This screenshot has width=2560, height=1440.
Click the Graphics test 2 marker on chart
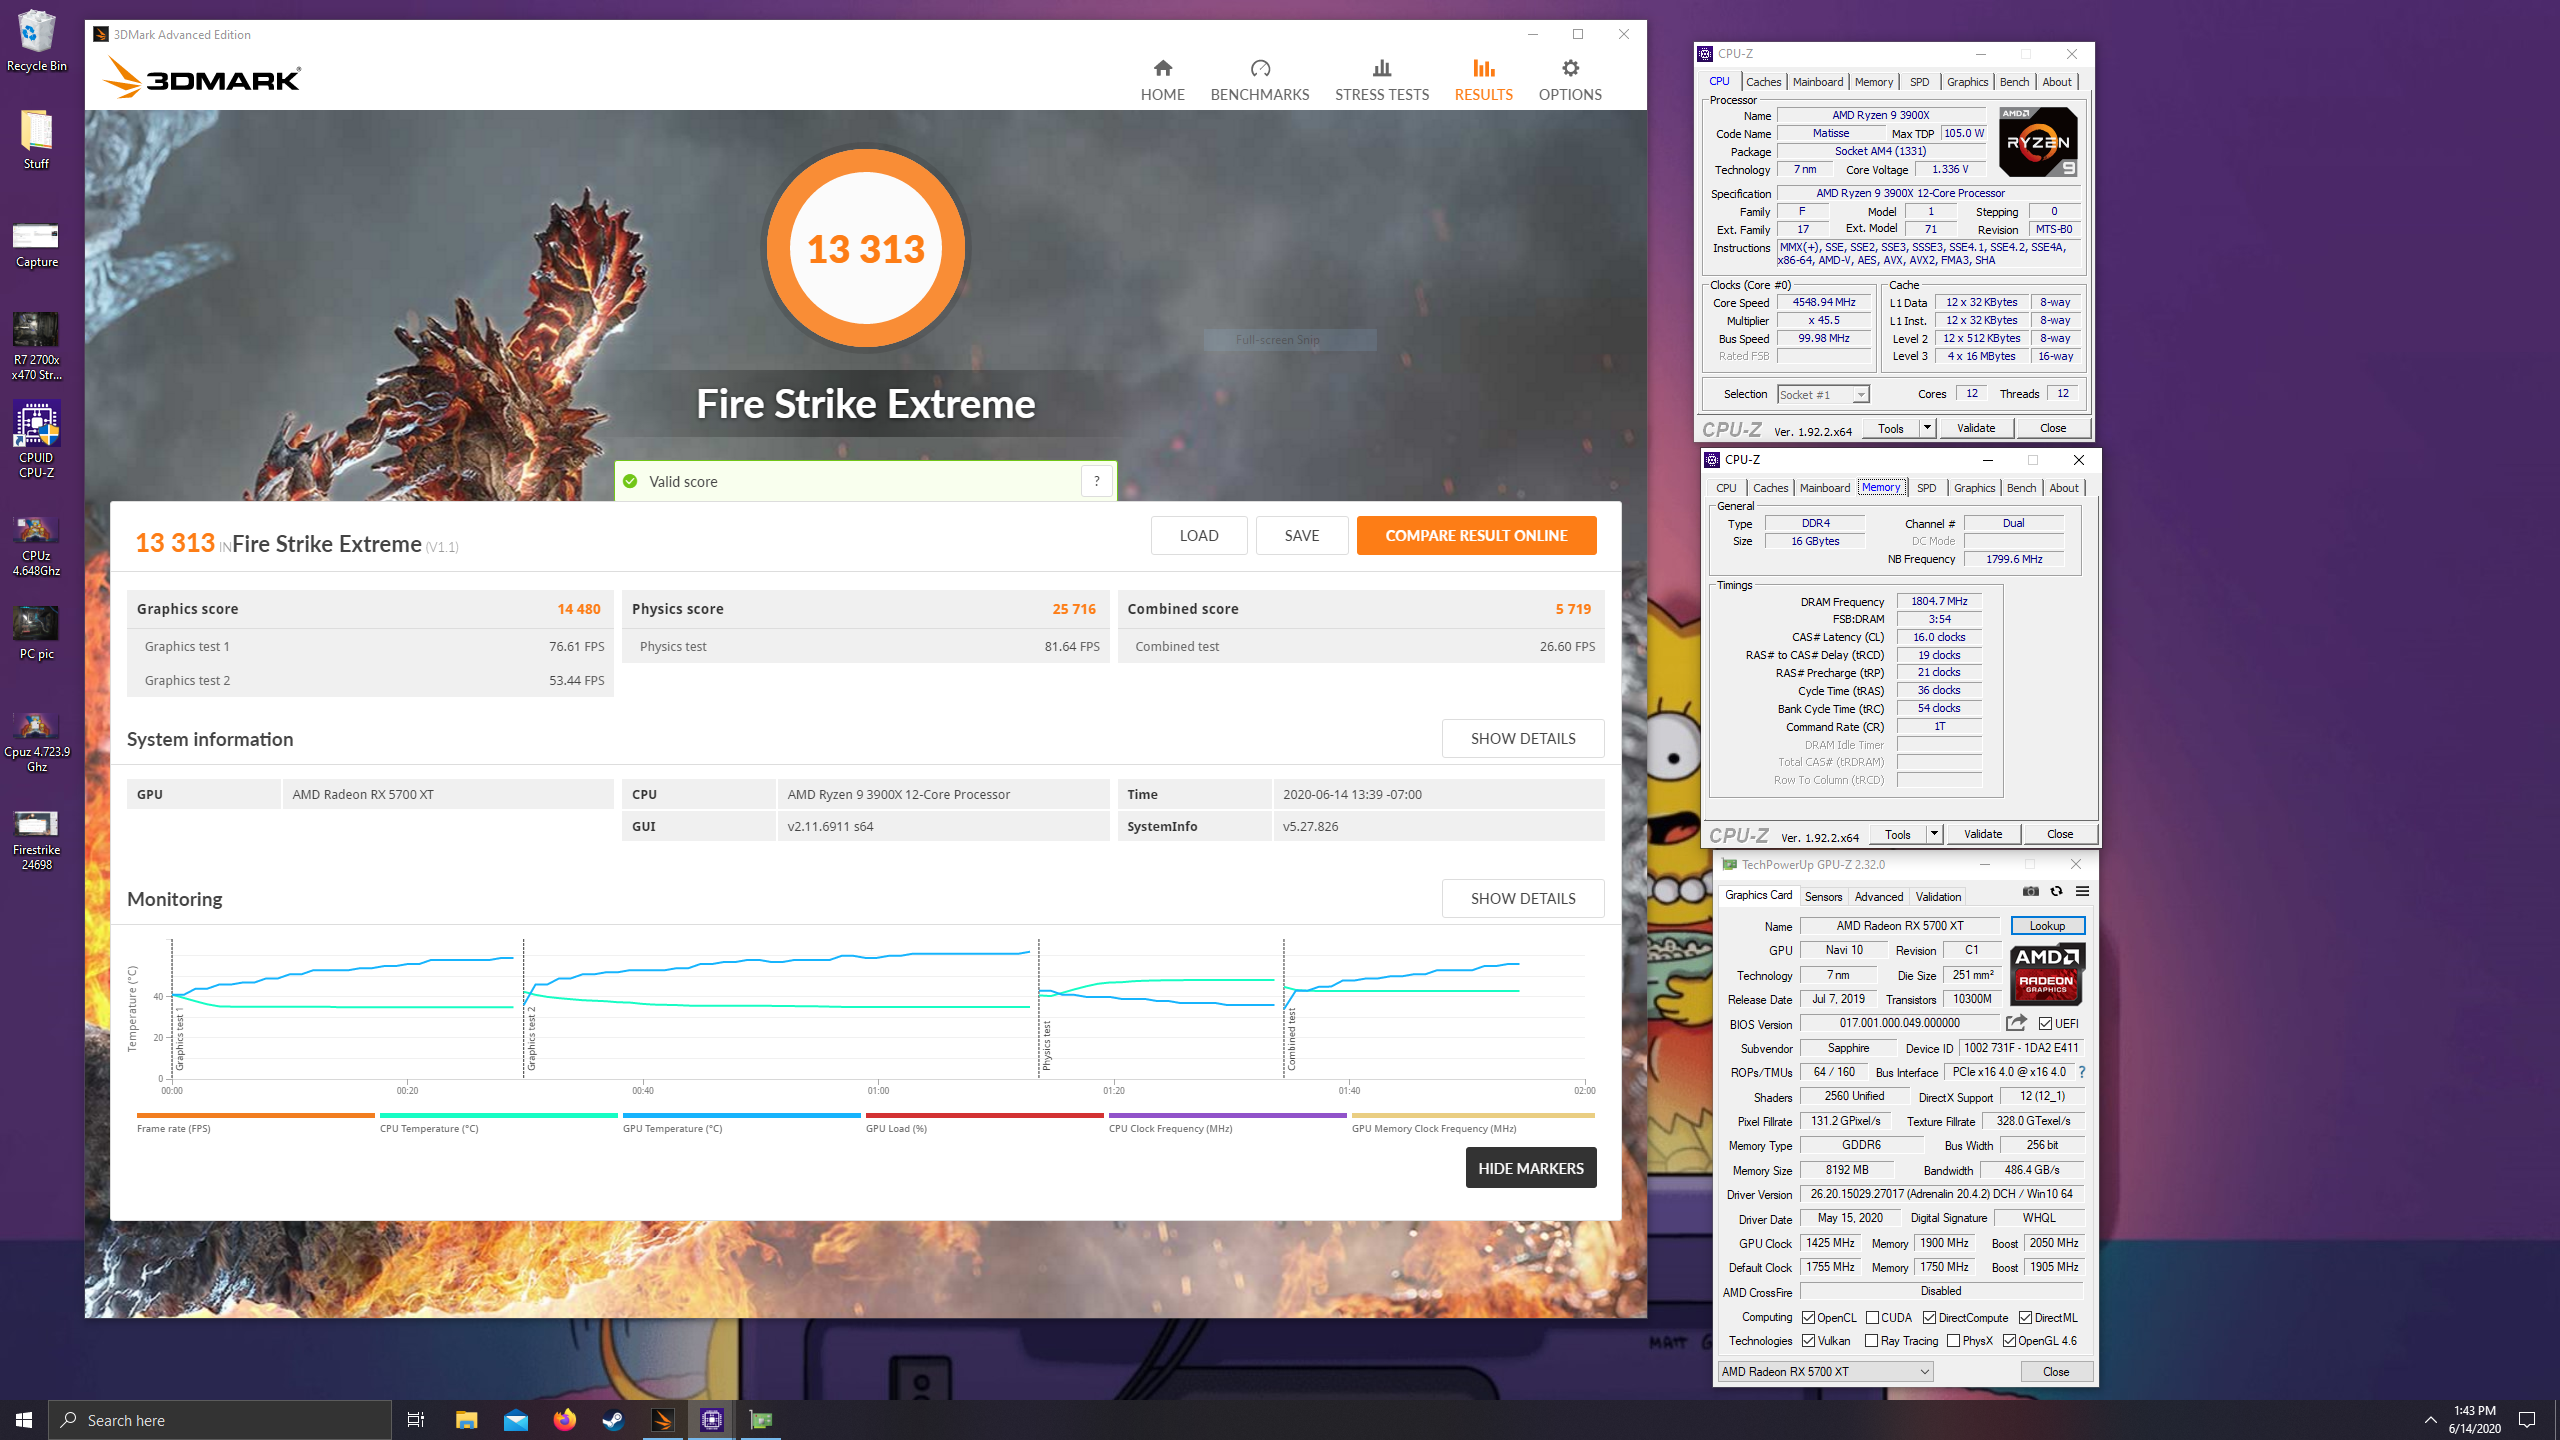[532, 1040]
